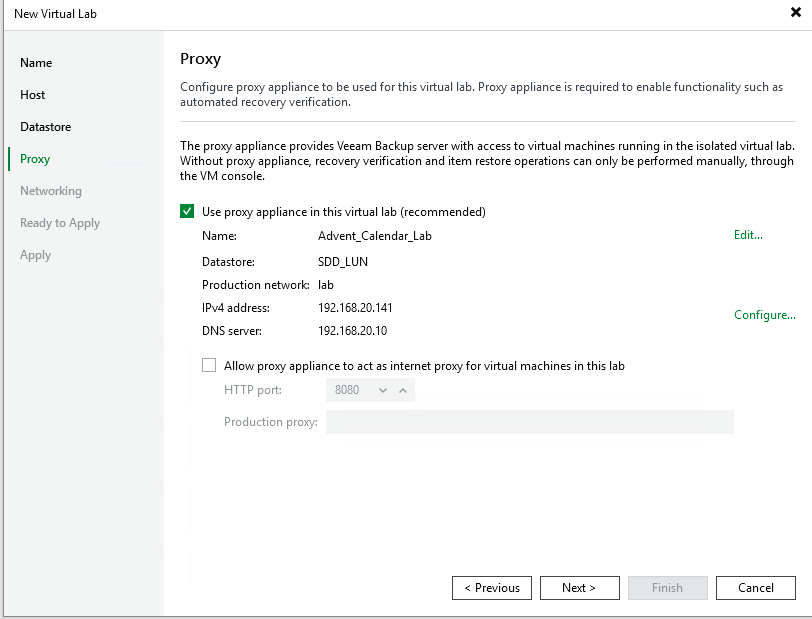
Task: Open the Configure... link for network settings
Action: pos(764,315)
